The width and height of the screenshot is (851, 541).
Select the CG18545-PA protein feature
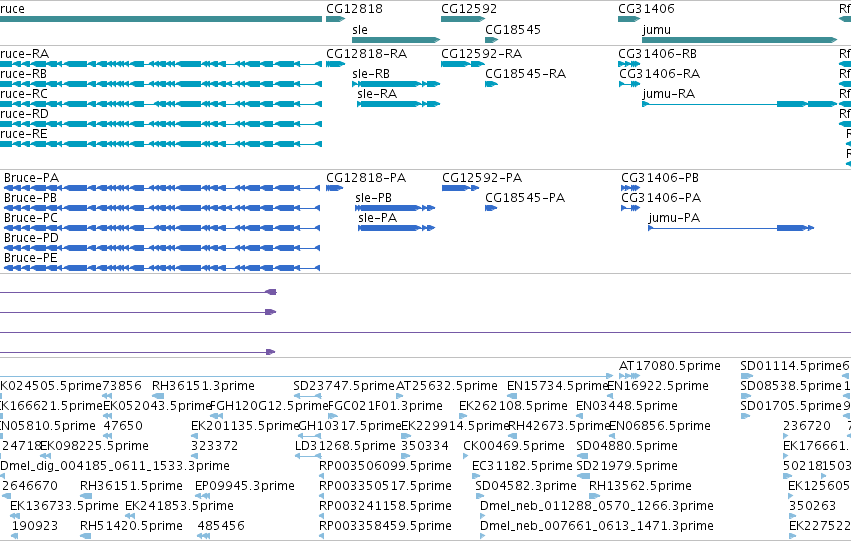tap(491, 208)
